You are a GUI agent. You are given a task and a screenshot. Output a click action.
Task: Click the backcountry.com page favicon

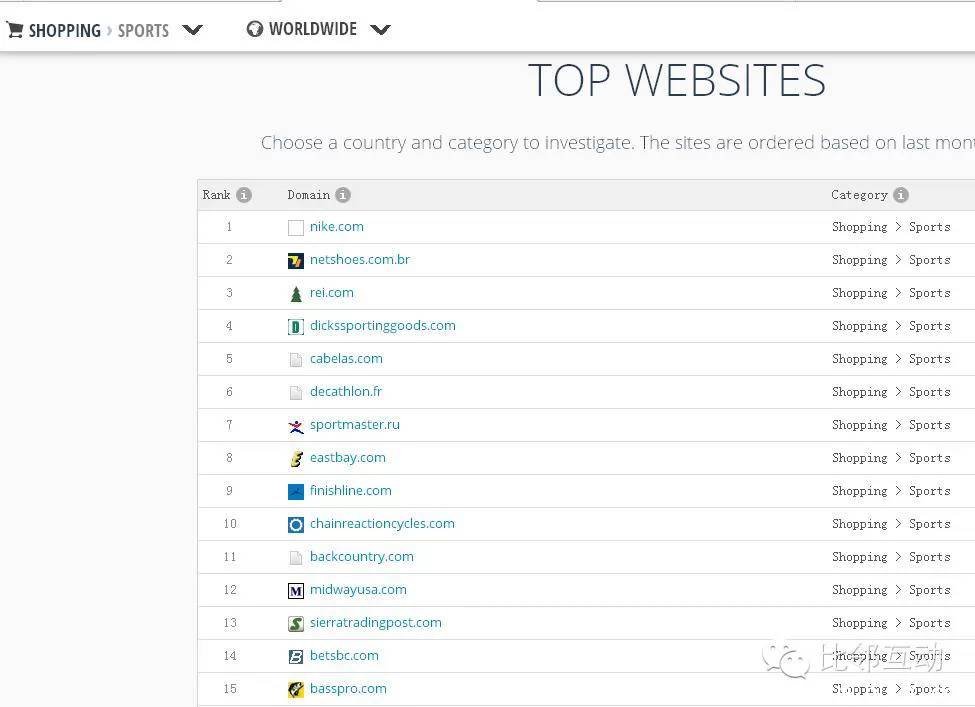296,557
